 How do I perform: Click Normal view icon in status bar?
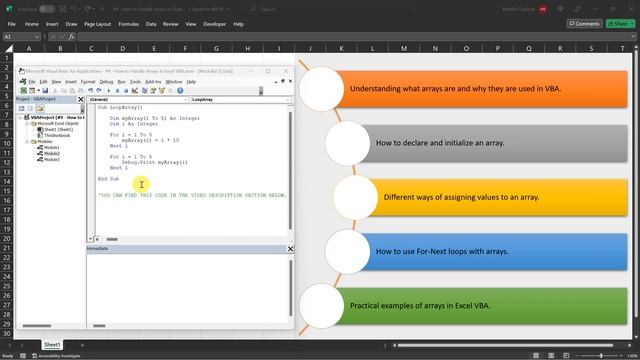pos(536,356)
